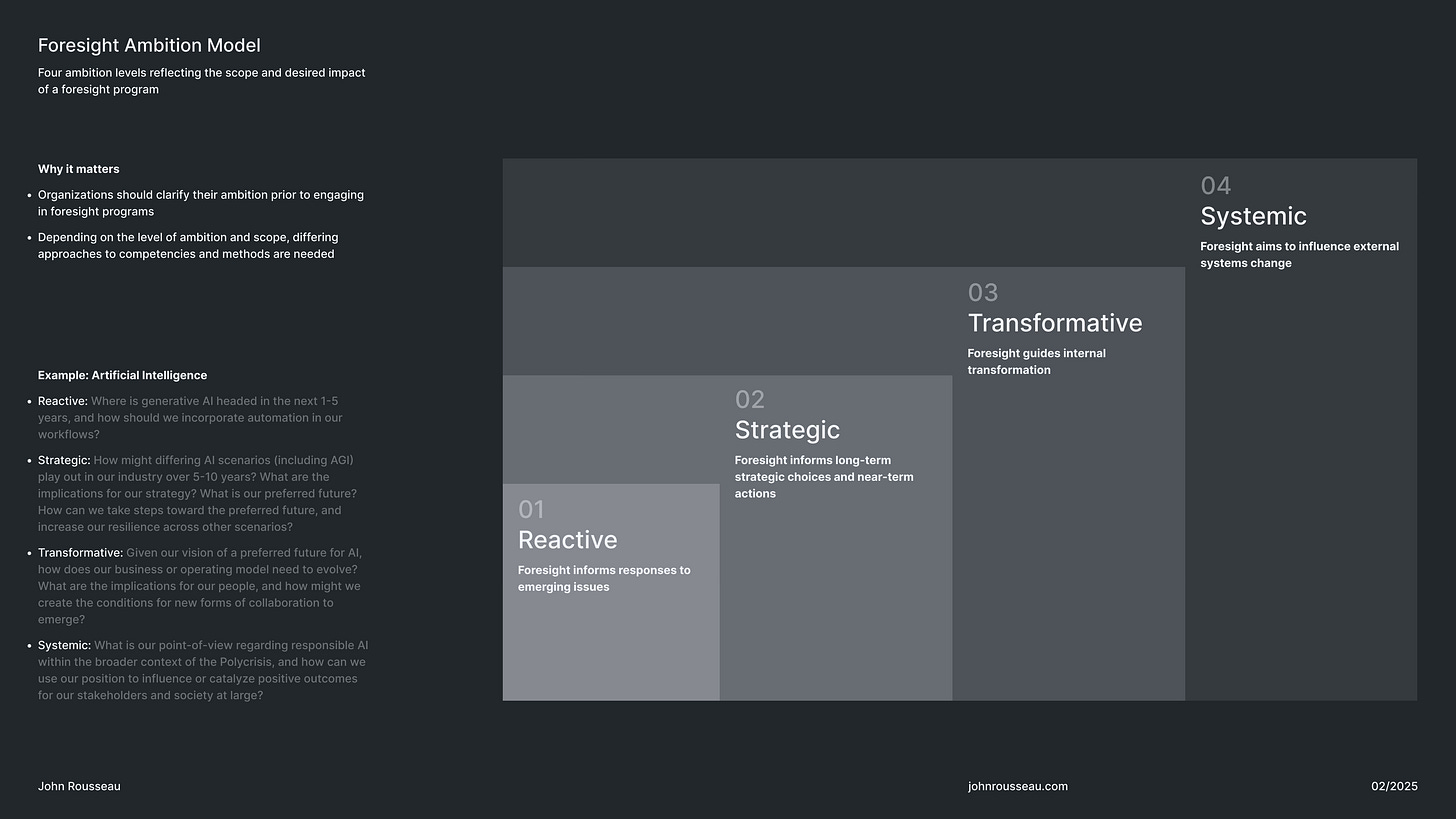Click the number '02' in the diagram

pos(750,400)
